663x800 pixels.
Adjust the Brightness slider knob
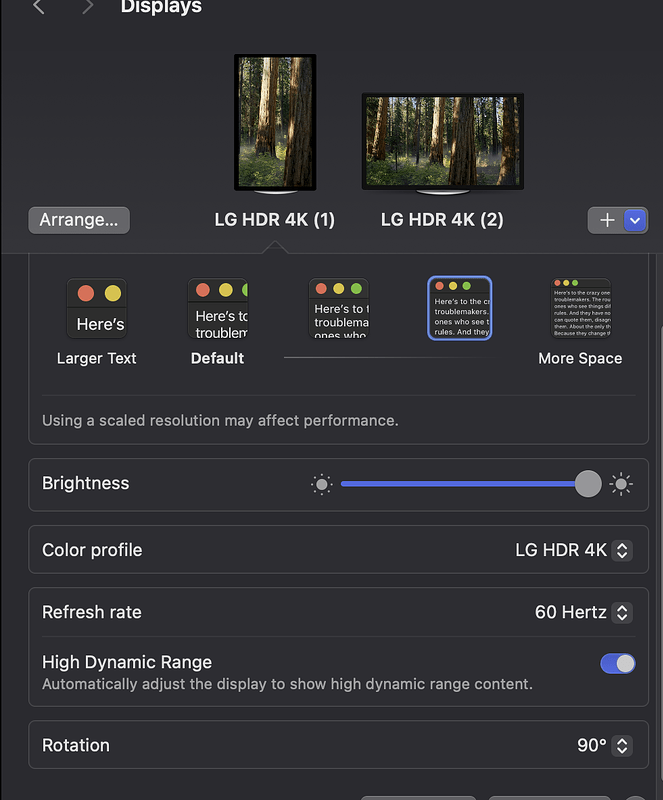coord(588,484)
